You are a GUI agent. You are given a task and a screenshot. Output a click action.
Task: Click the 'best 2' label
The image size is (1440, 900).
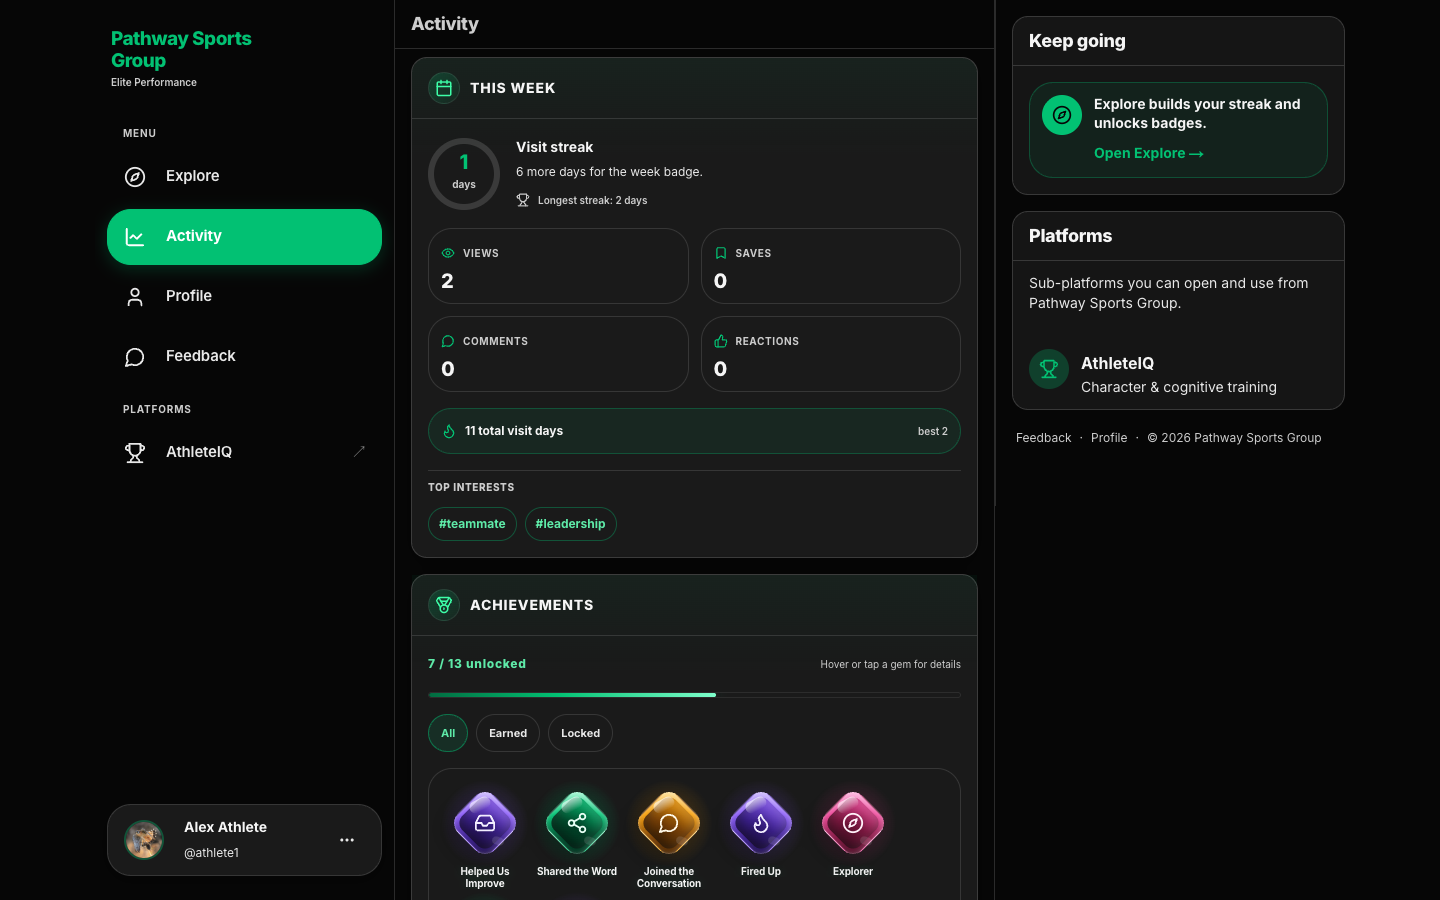[x=933, y=431]
